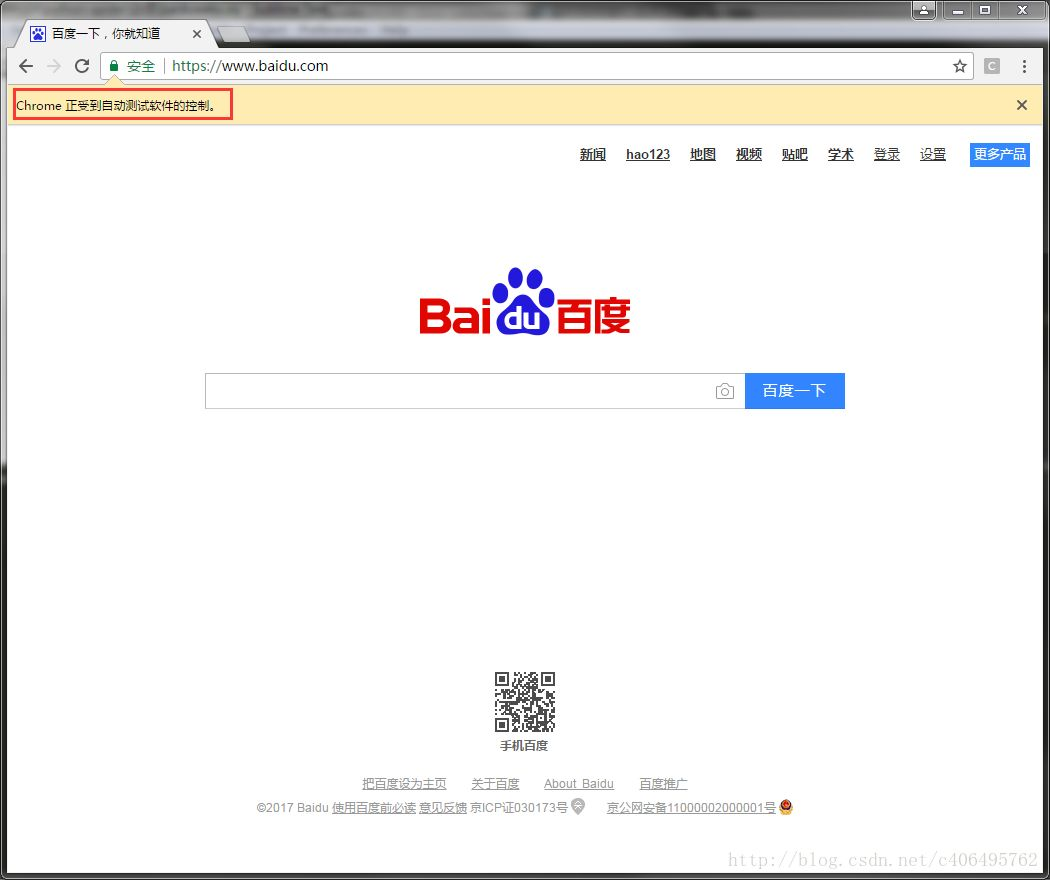Click the 把百度设为主页 link

point(404,784)
